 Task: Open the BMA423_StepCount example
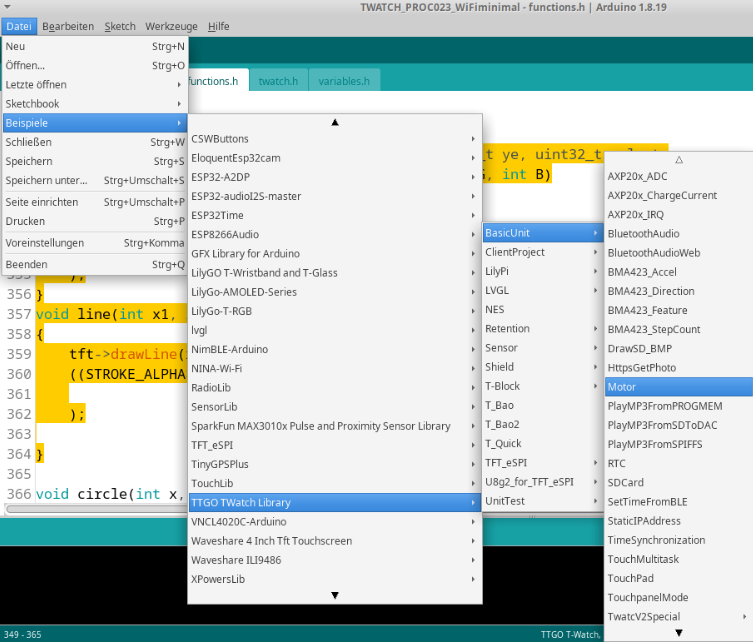point(679,329)
